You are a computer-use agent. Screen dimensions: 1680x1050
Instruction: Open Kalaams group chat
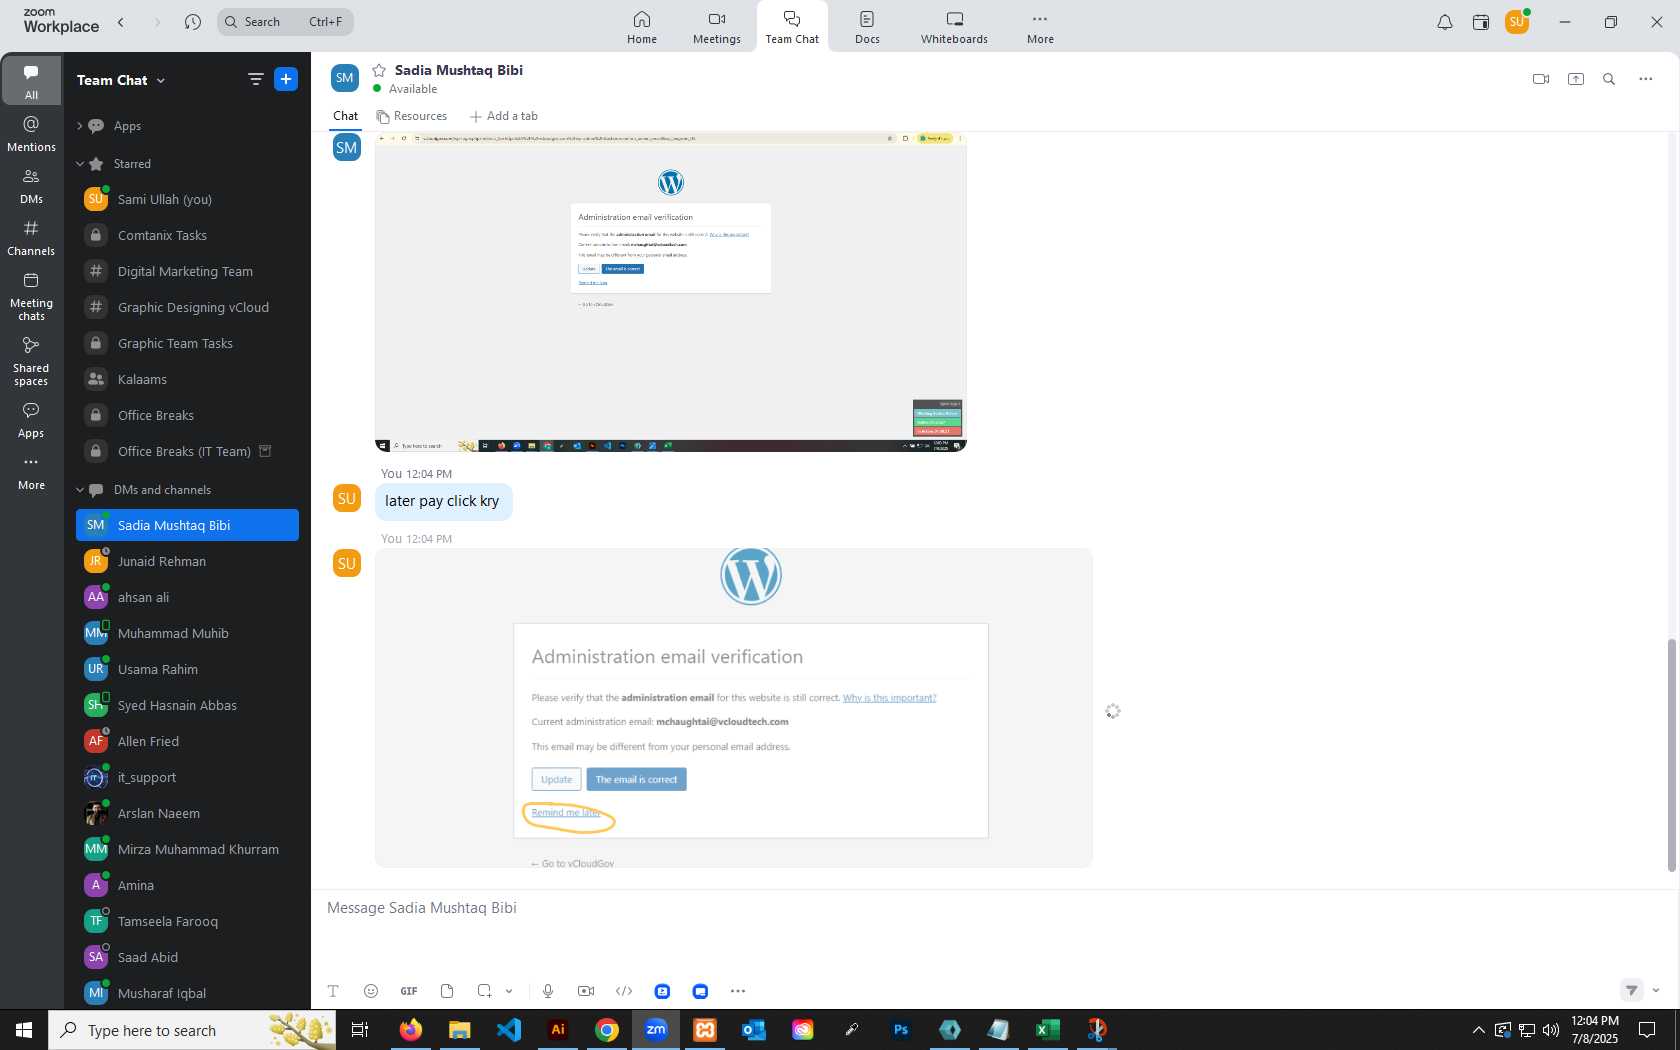[187, 379]
